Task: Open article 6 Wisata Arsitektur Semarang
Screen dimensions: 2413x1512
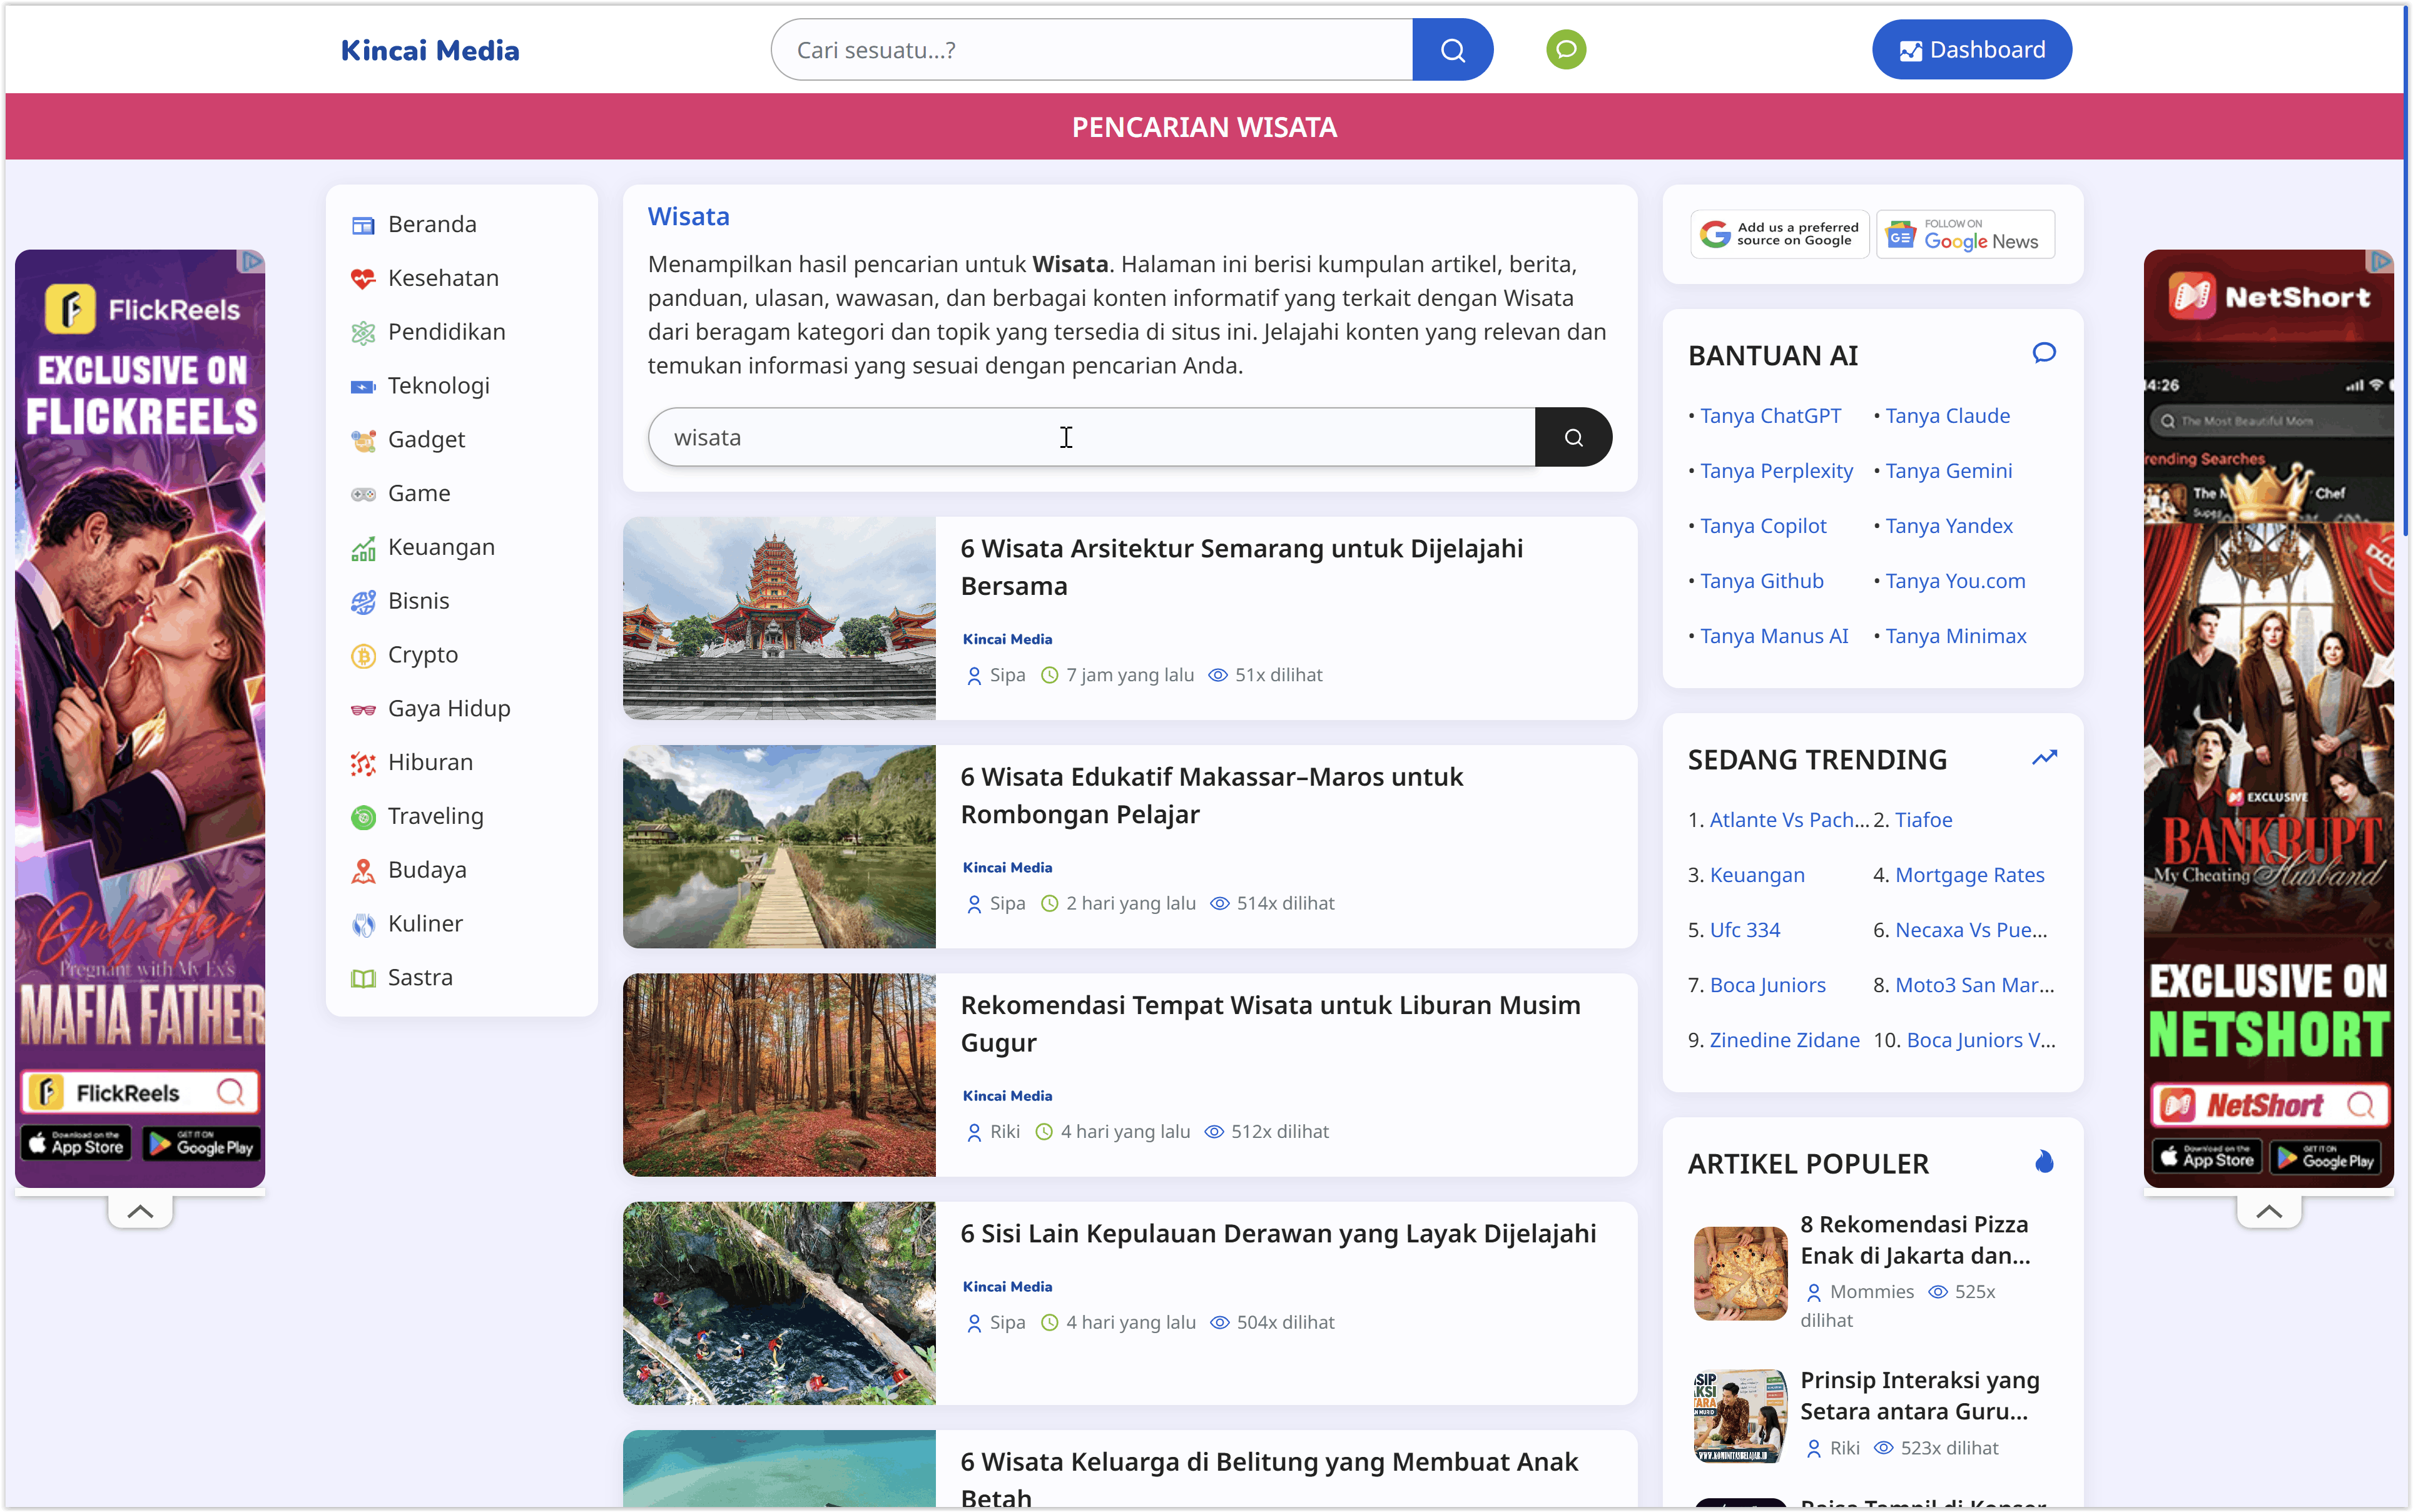Action: click(1241, 568)
